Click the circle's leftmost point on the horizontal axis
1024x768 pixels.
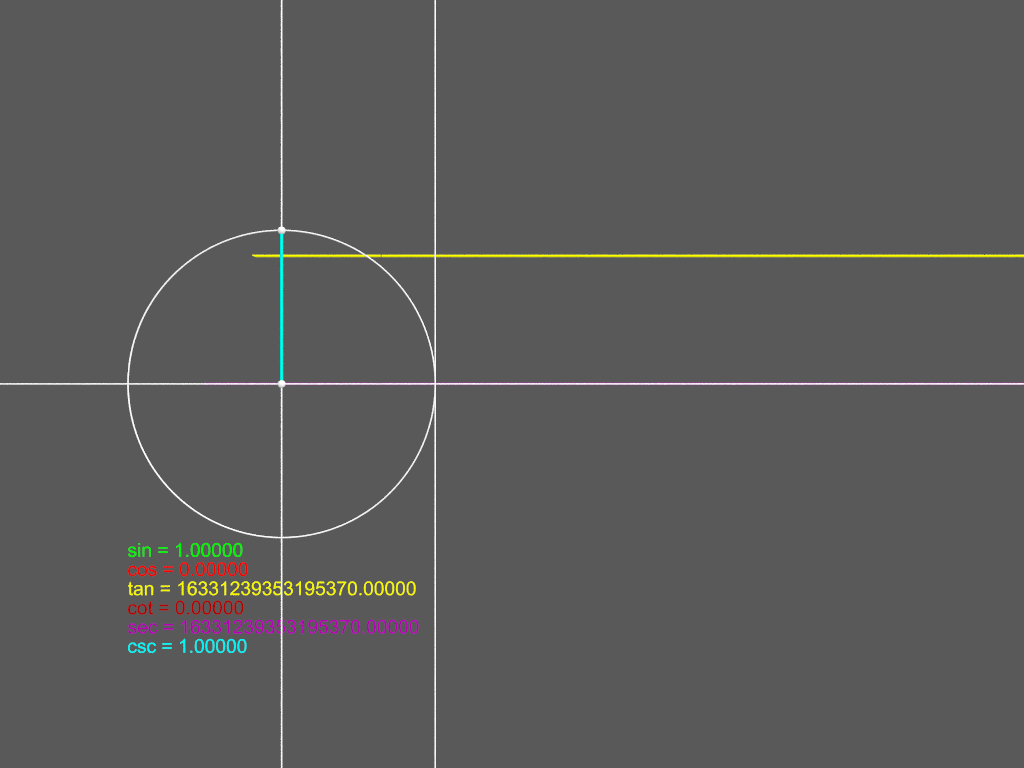(128, 383)
